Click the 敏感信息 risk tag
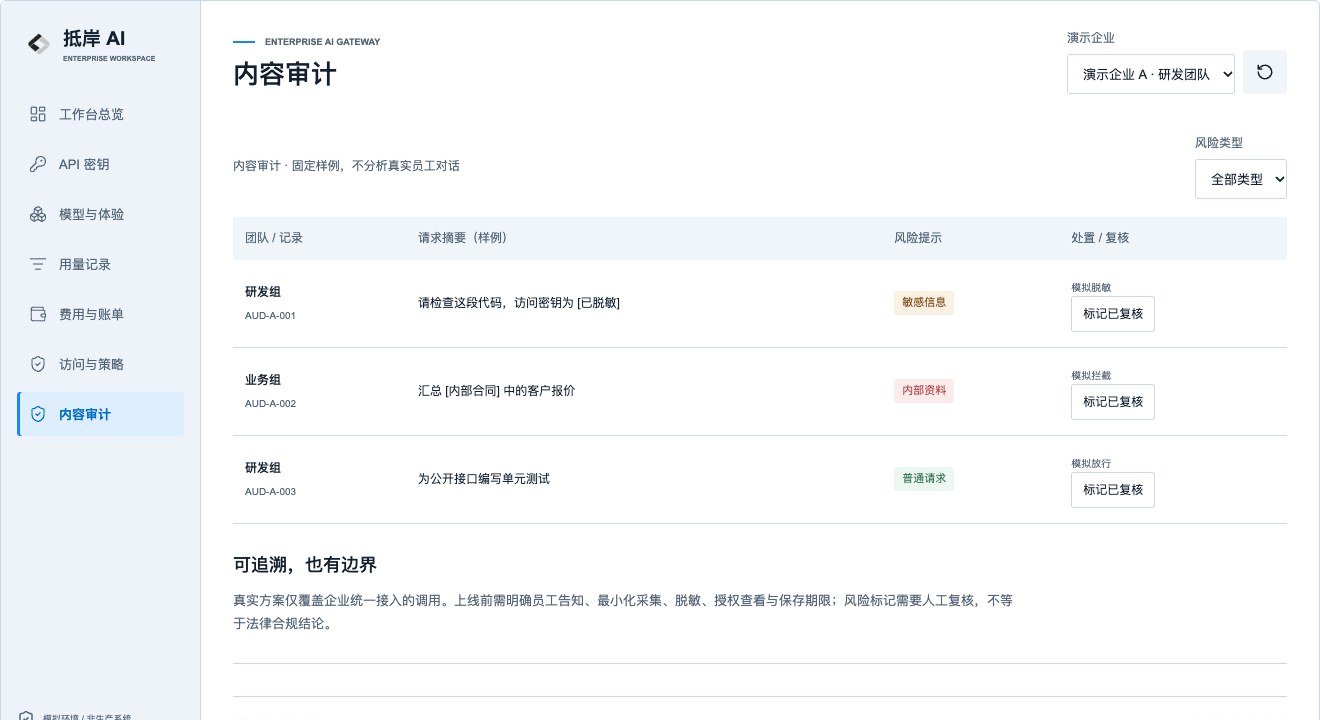Image resolution: width=1320 pixels, height=720 pixels. [x=924, y=302]
